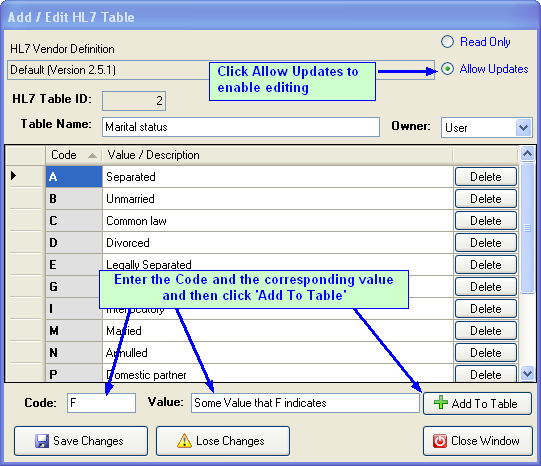
Task: Click the Code input field containing F
Action: click(101, 403)
